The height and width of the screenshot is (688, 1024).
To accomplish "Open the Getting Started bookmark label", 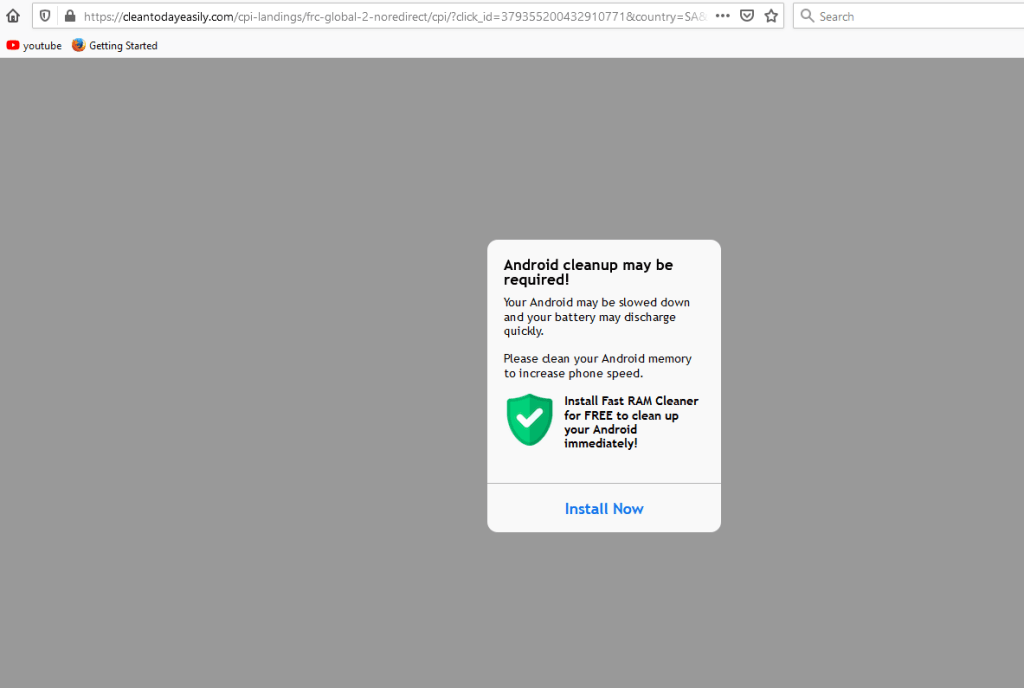I will coord(123,45).
